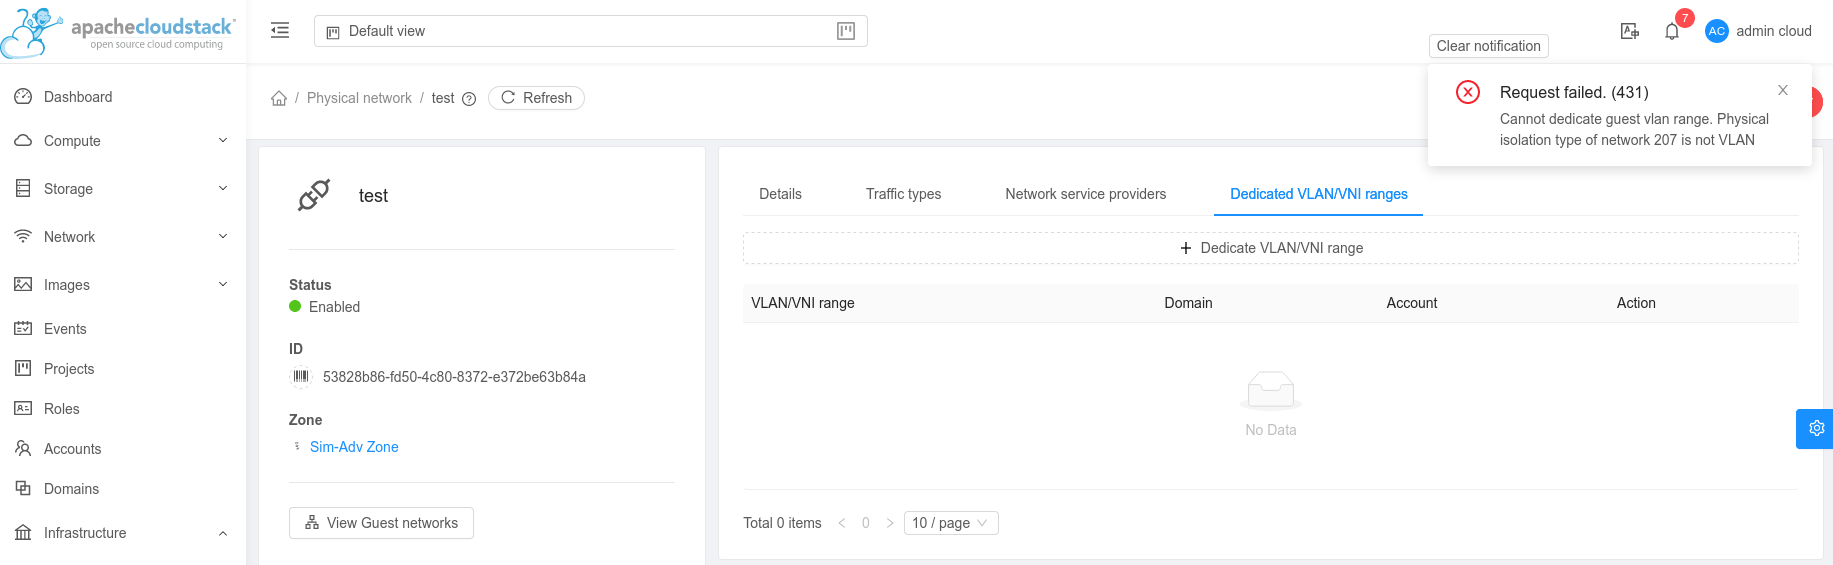Click the board icon at right of view selector

(846, 31)
